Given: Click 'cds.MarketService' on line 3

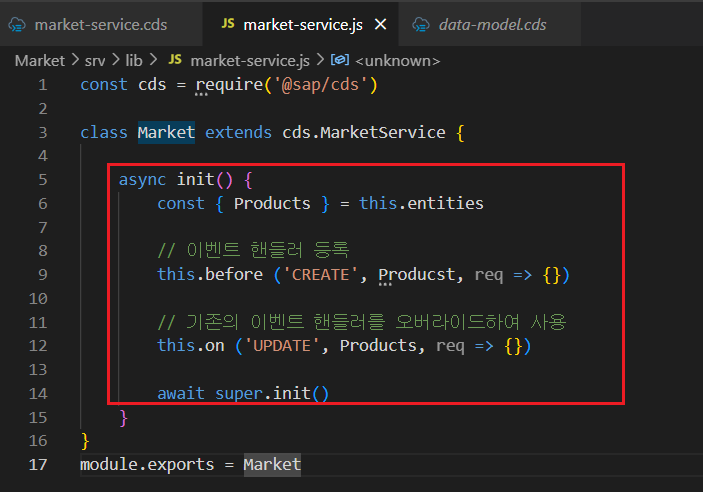Looking at the screenshot, I should pyautogui.click(x=364, y=132).
